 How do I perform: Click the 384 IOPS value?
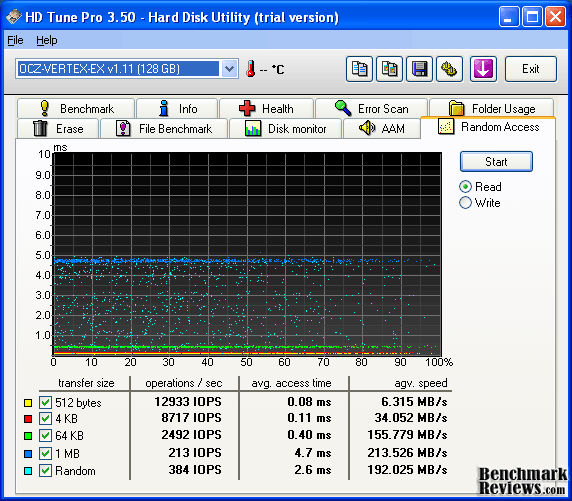pos(195,470)
